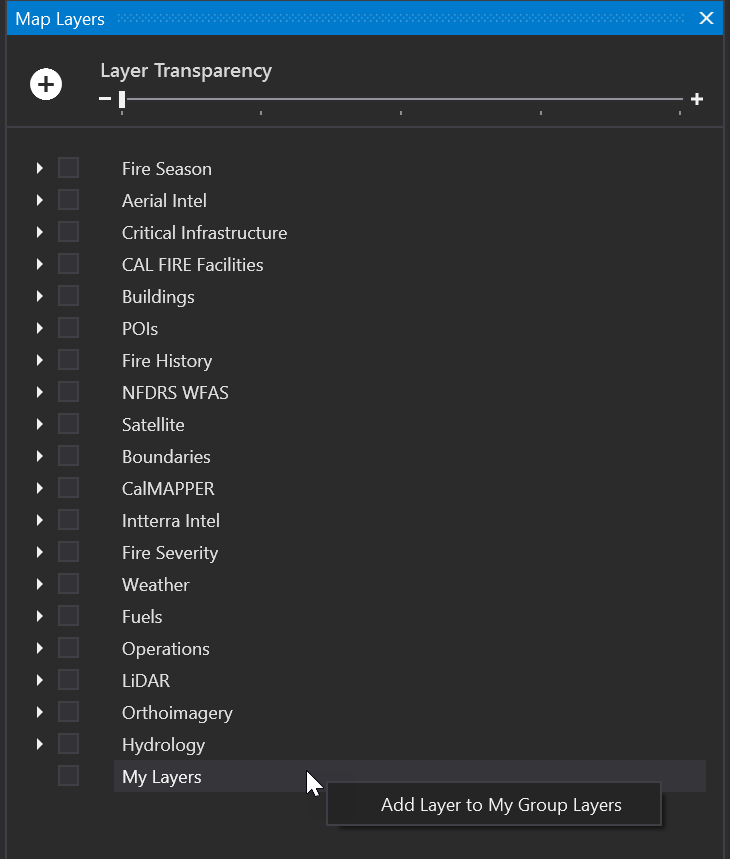Expand the Boundaries group arrow
This screenshot has width=730, height=859.
pos(40,456)
